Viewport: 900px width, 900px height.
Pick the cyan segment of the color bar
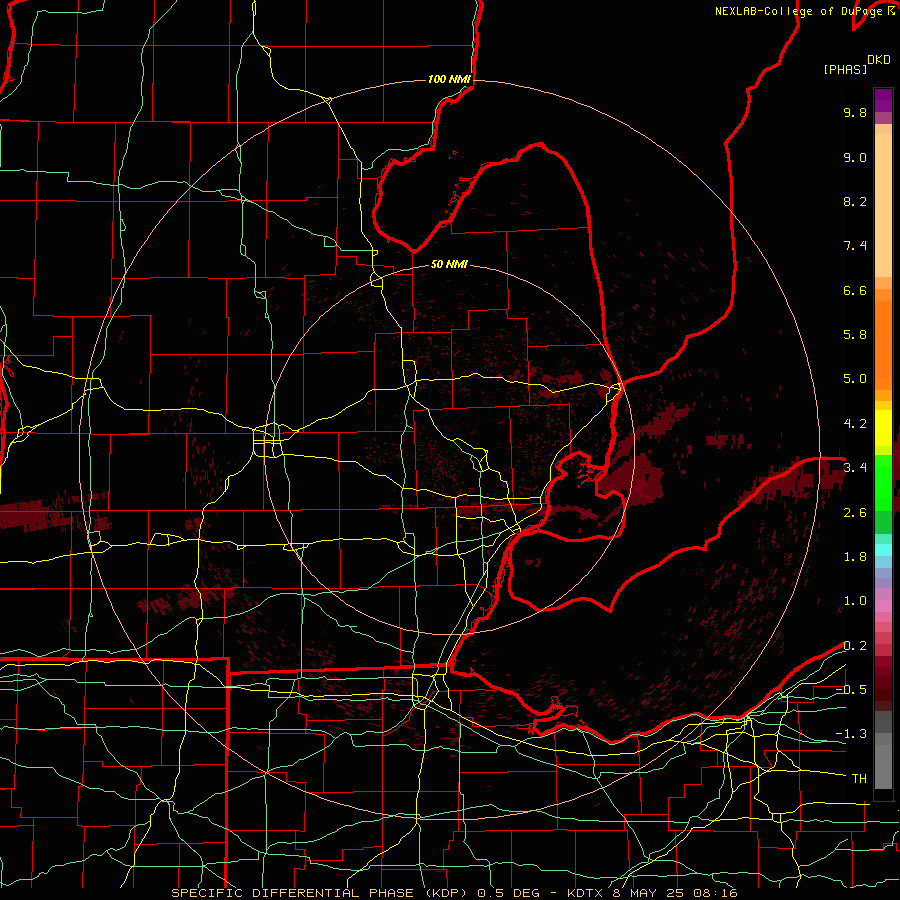[x=883, y=550]
